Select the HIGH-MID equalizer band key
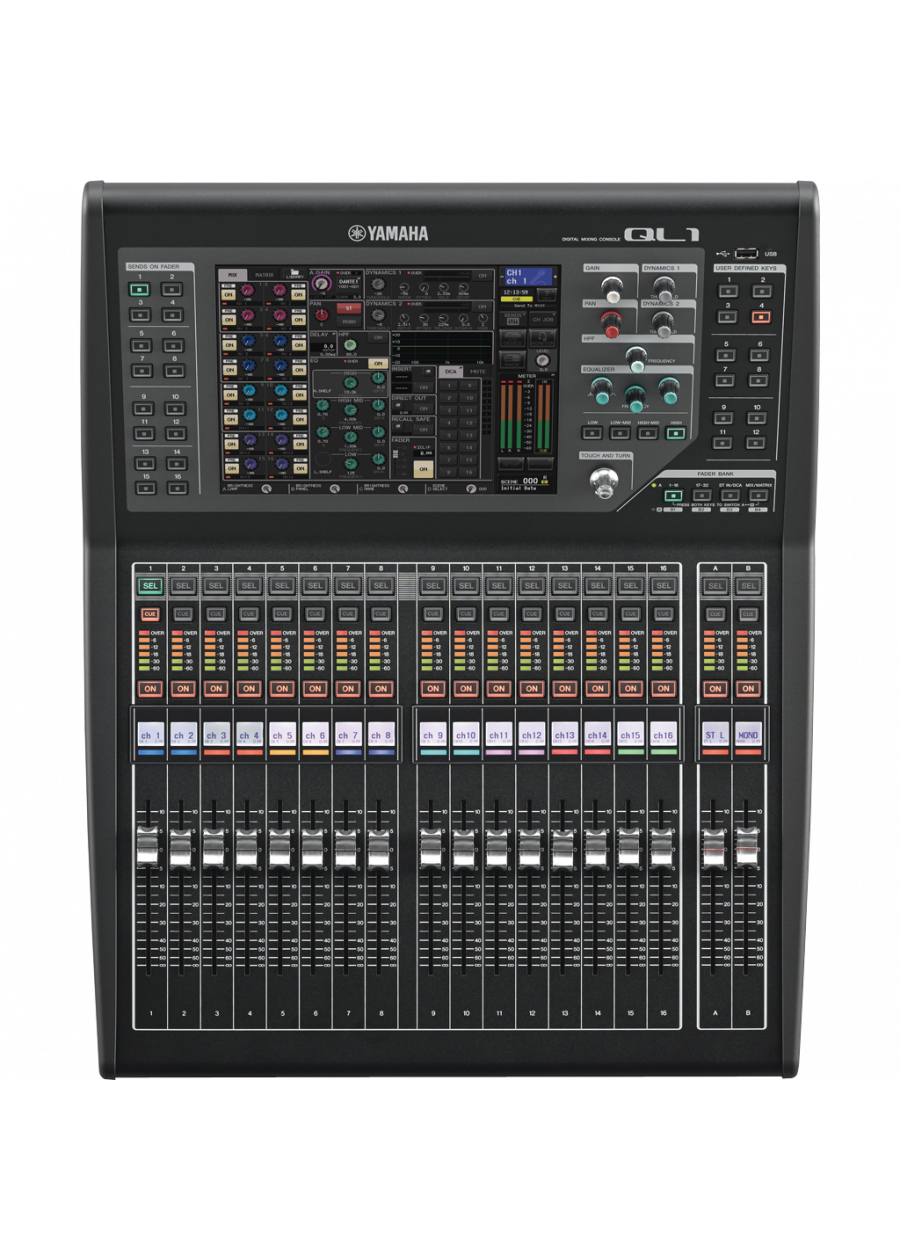 tap(648, 433)
